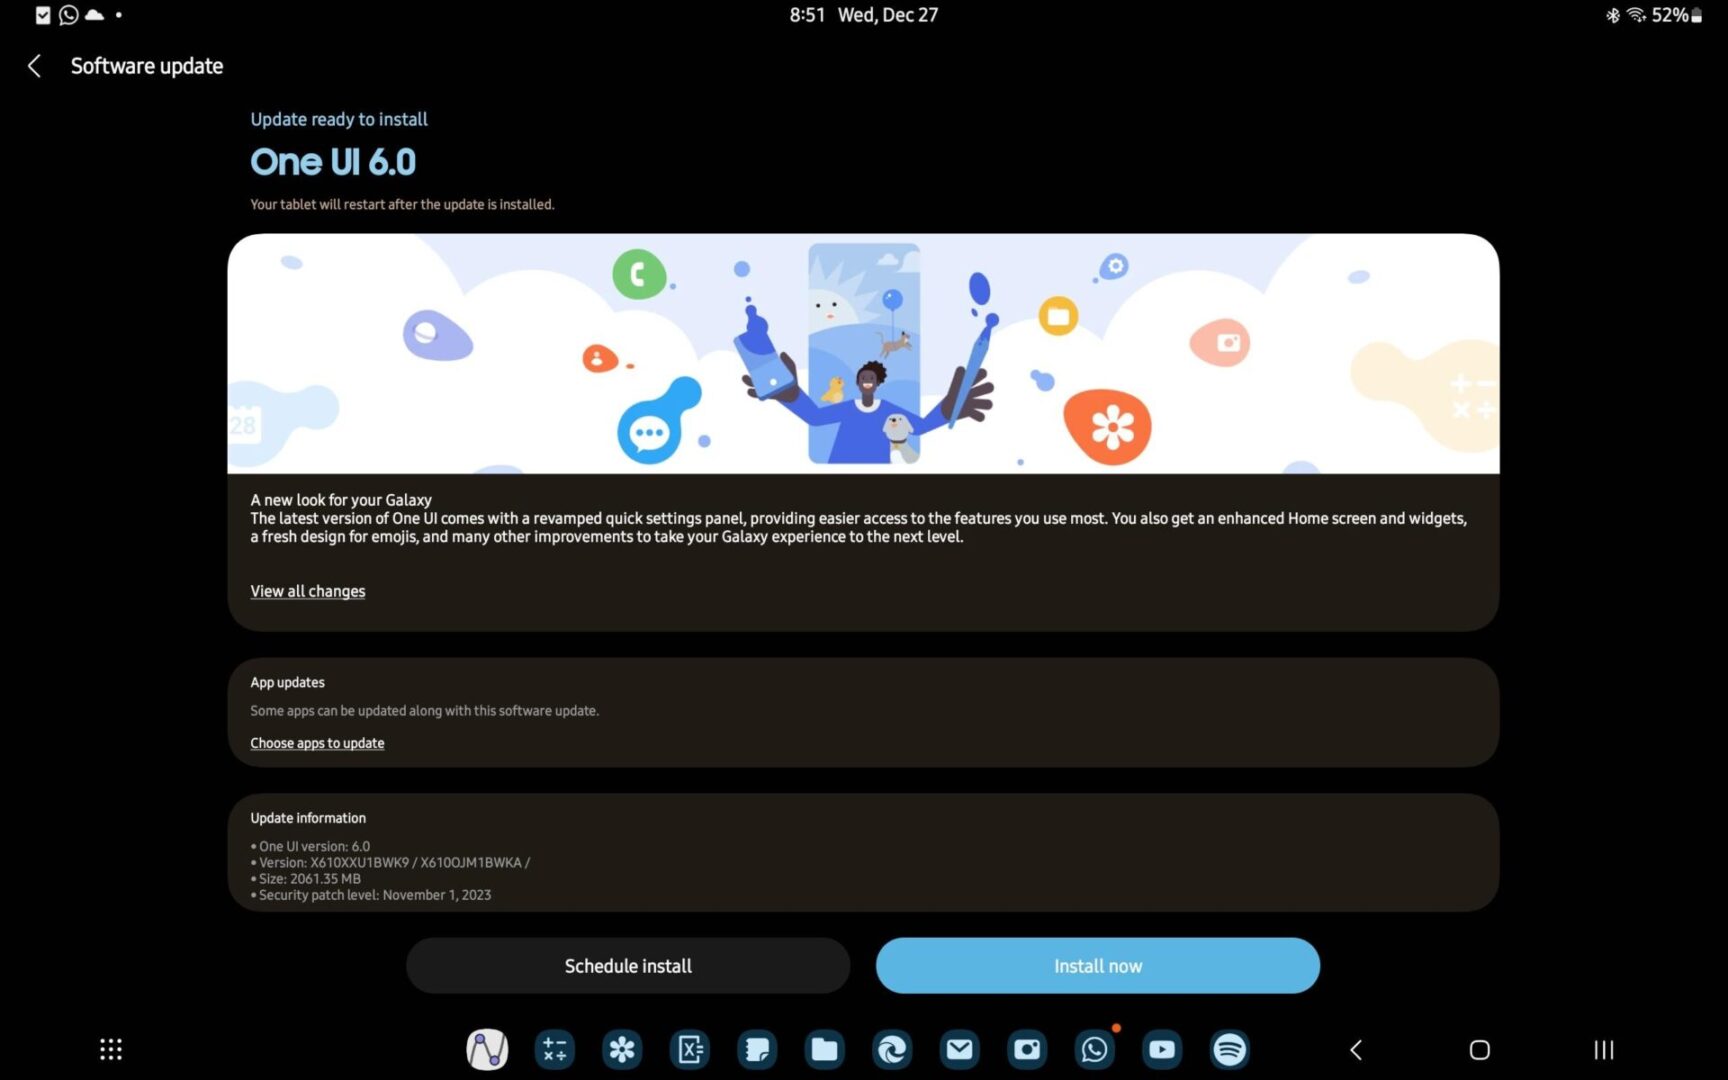The width and height of the screenshot is (1728, 1080).
Task: Open the View all changes link
Action: [x=308, y=591]
